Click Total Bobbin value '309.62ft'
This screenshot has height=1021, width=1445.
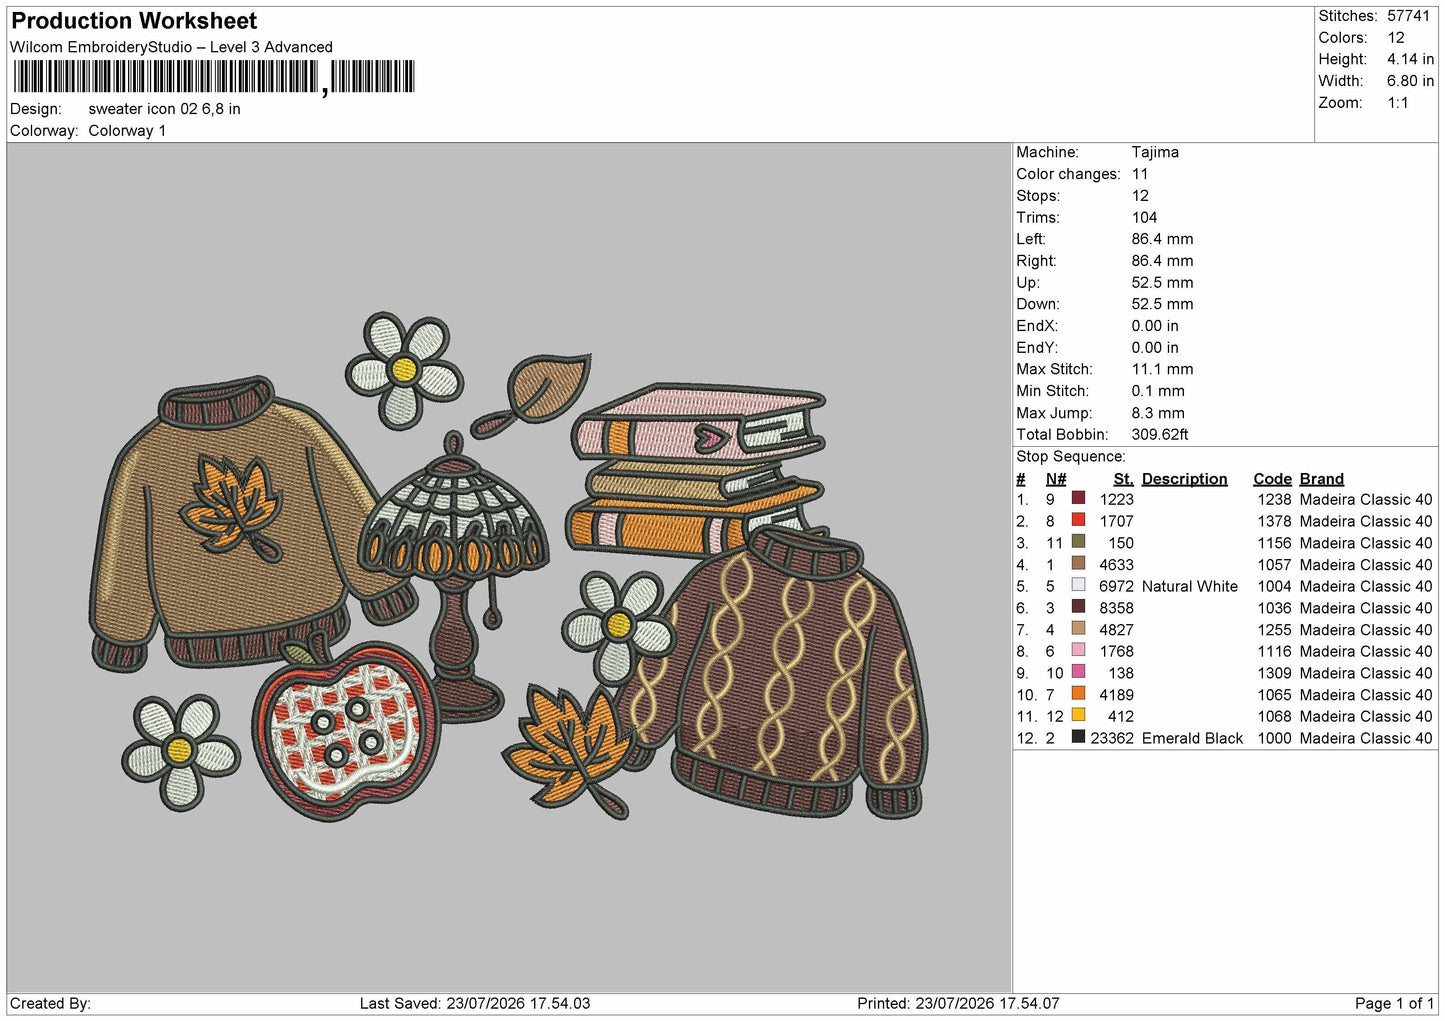1160,434
